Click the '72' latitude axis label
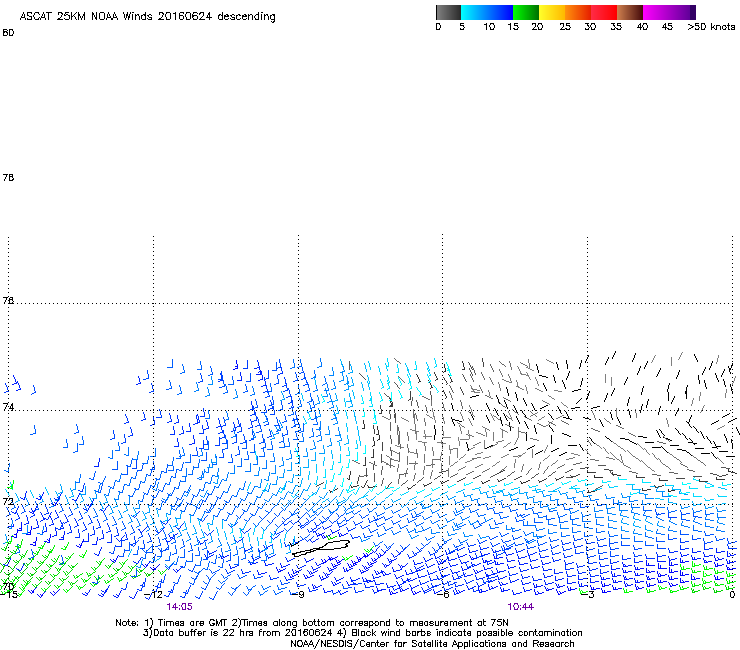Image resolution: width=740 pixels, height=650 pixels. point(8,501)
